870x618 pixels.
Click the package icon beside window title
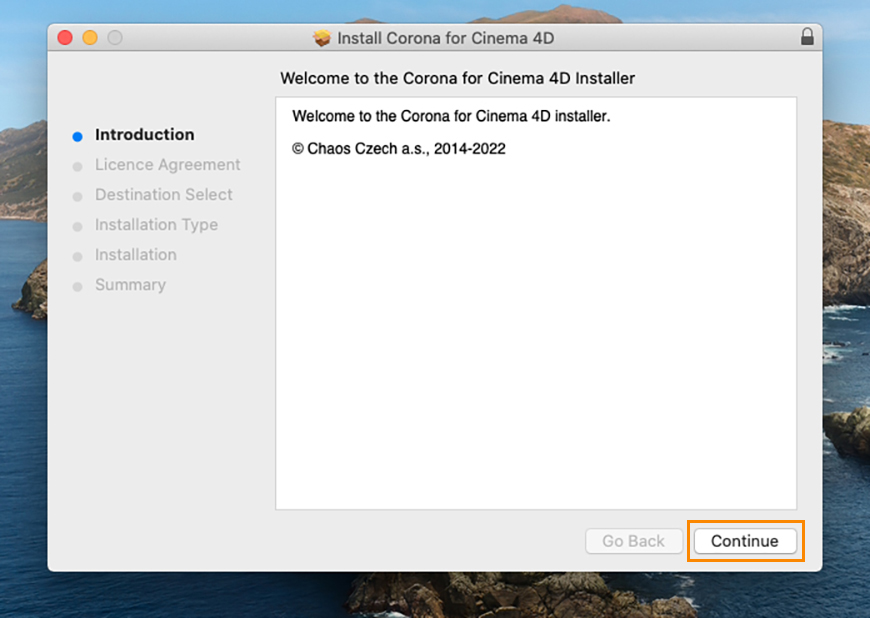click(x=322, y=38)
